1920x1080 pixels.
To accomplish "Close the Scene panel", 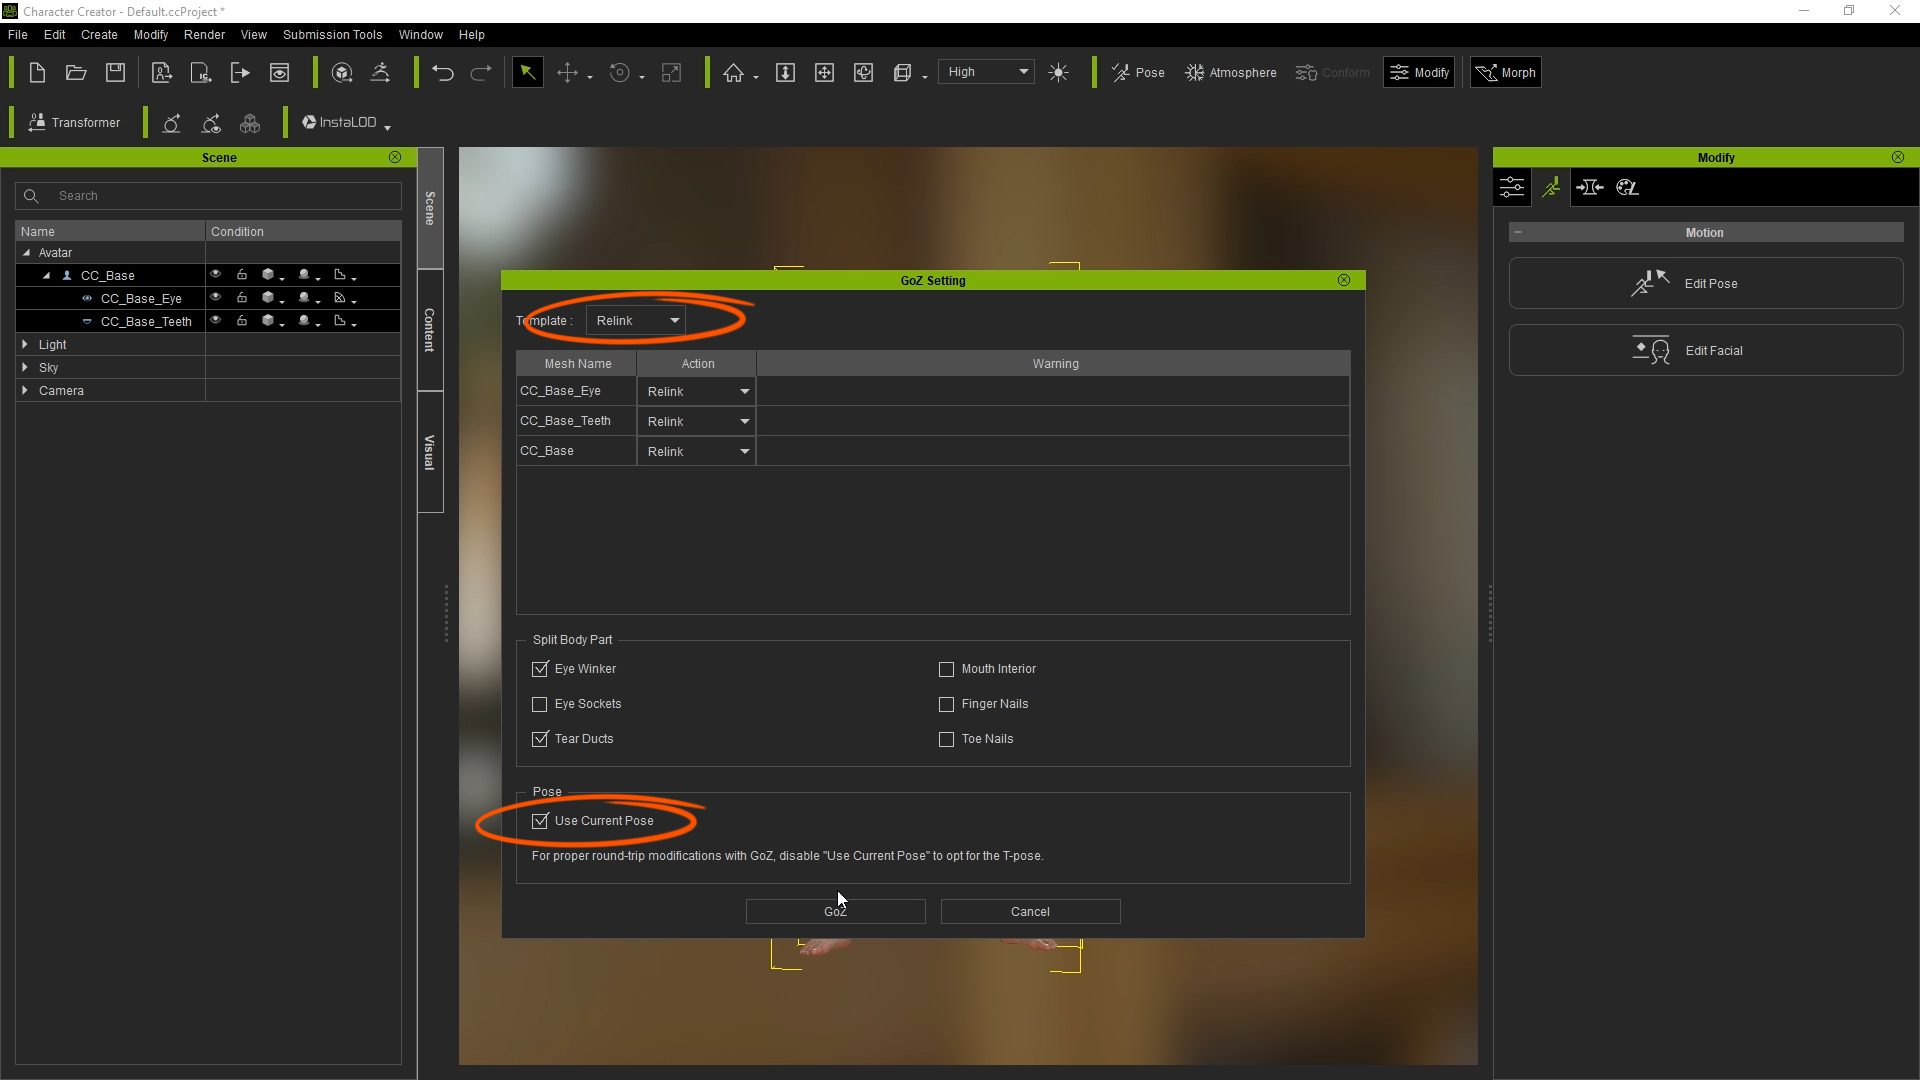I will (395, 157).
